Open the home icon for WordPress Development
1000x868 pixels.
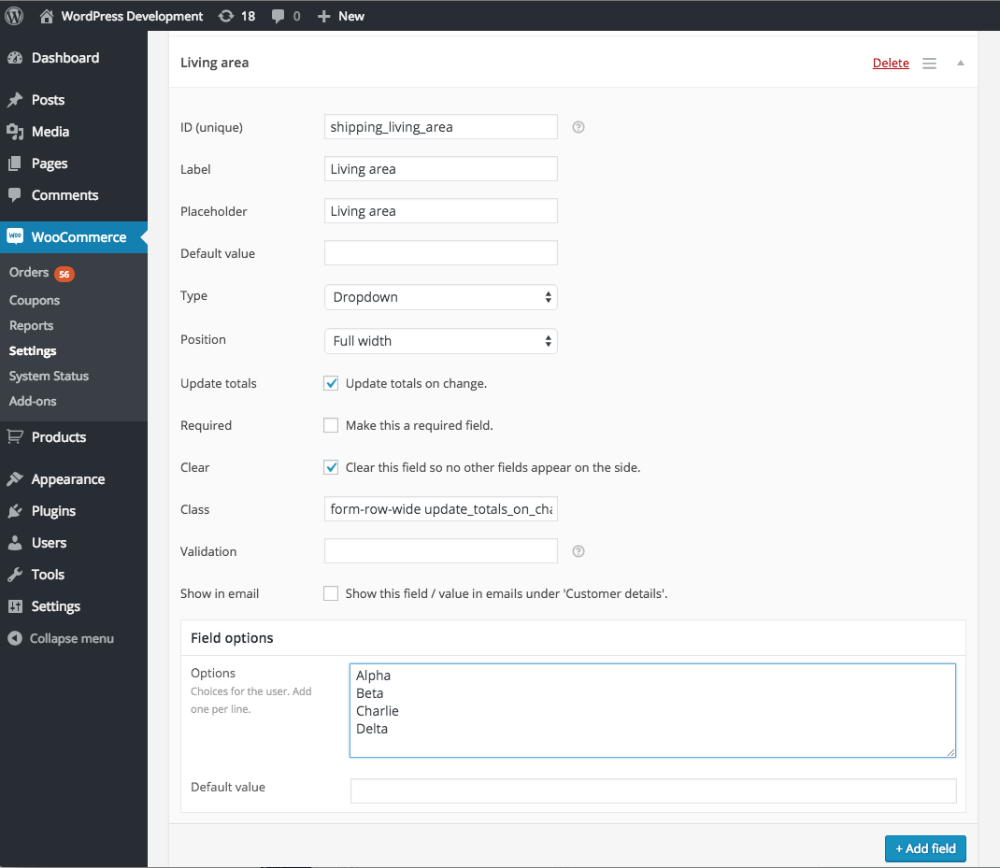[46, 16]
